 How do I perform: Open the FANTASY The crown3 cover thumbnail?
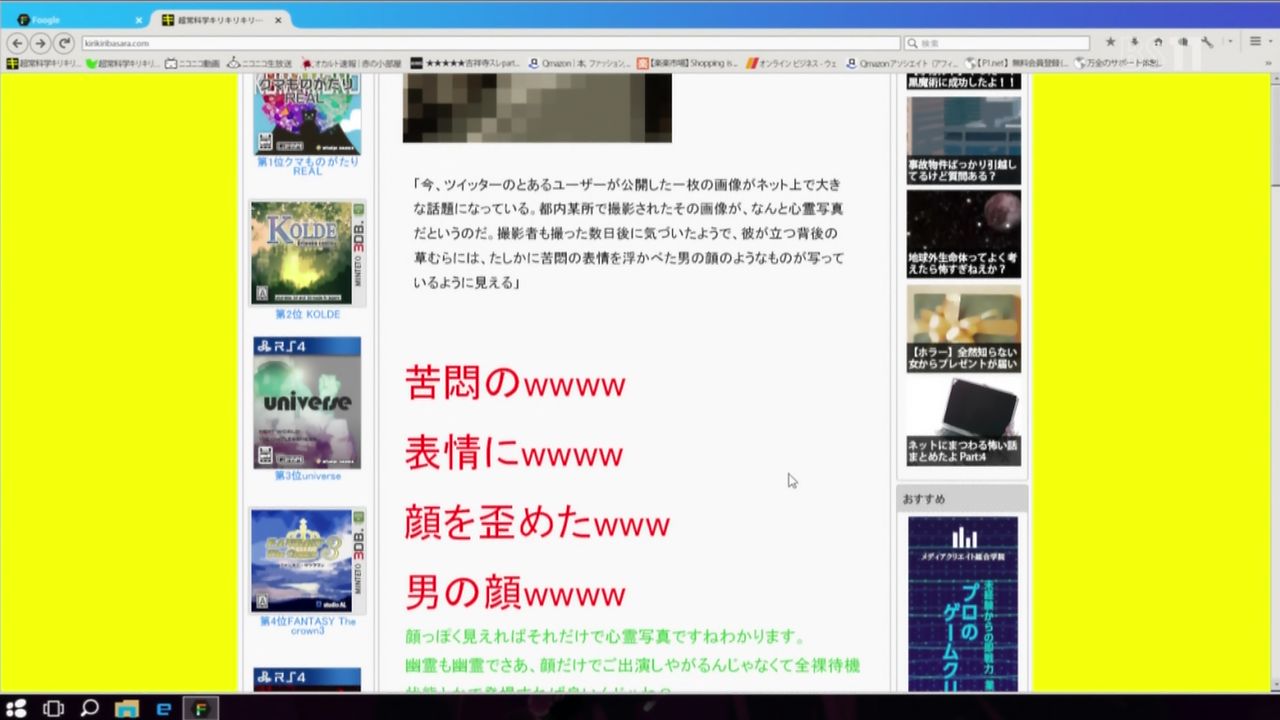click(308, 561)
